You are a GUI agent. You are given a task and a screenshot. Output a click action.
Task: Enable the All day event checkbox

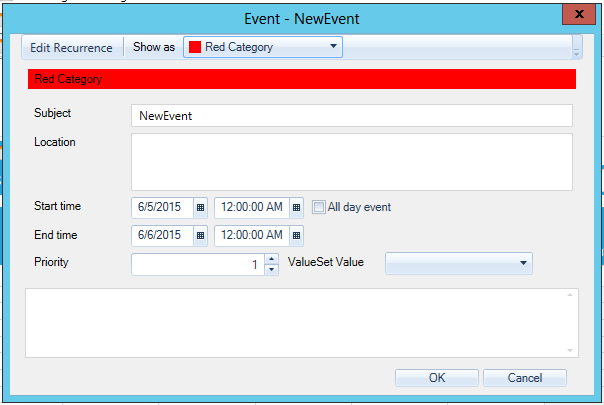point(319,207)
